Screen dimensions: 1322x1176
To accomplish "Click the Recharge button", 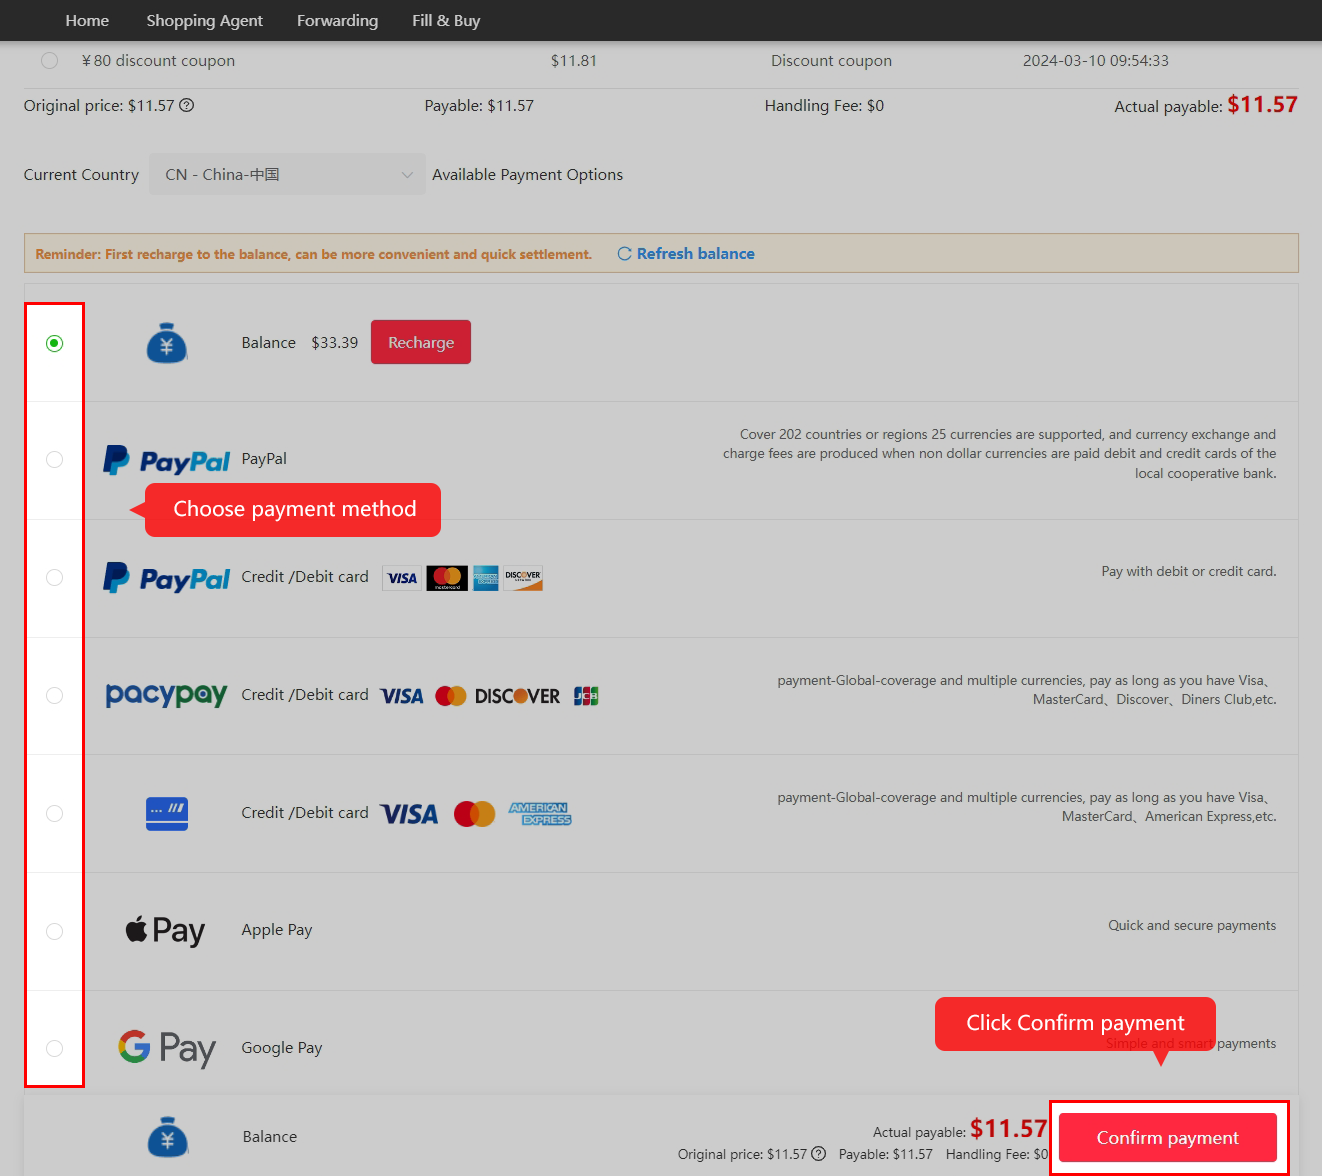I will pyautogui.click(x=421, y=342).
